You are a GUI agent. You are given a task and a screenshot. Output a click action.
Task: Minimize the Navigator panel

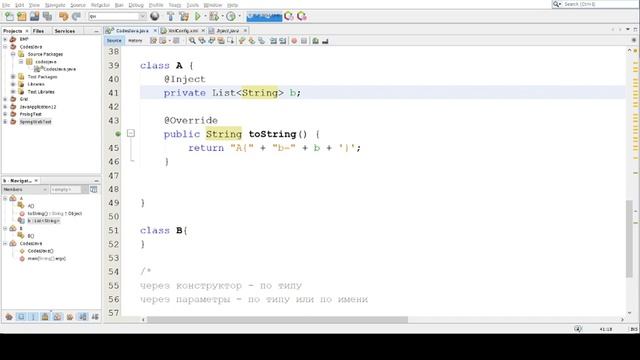[x=96, y=180]
